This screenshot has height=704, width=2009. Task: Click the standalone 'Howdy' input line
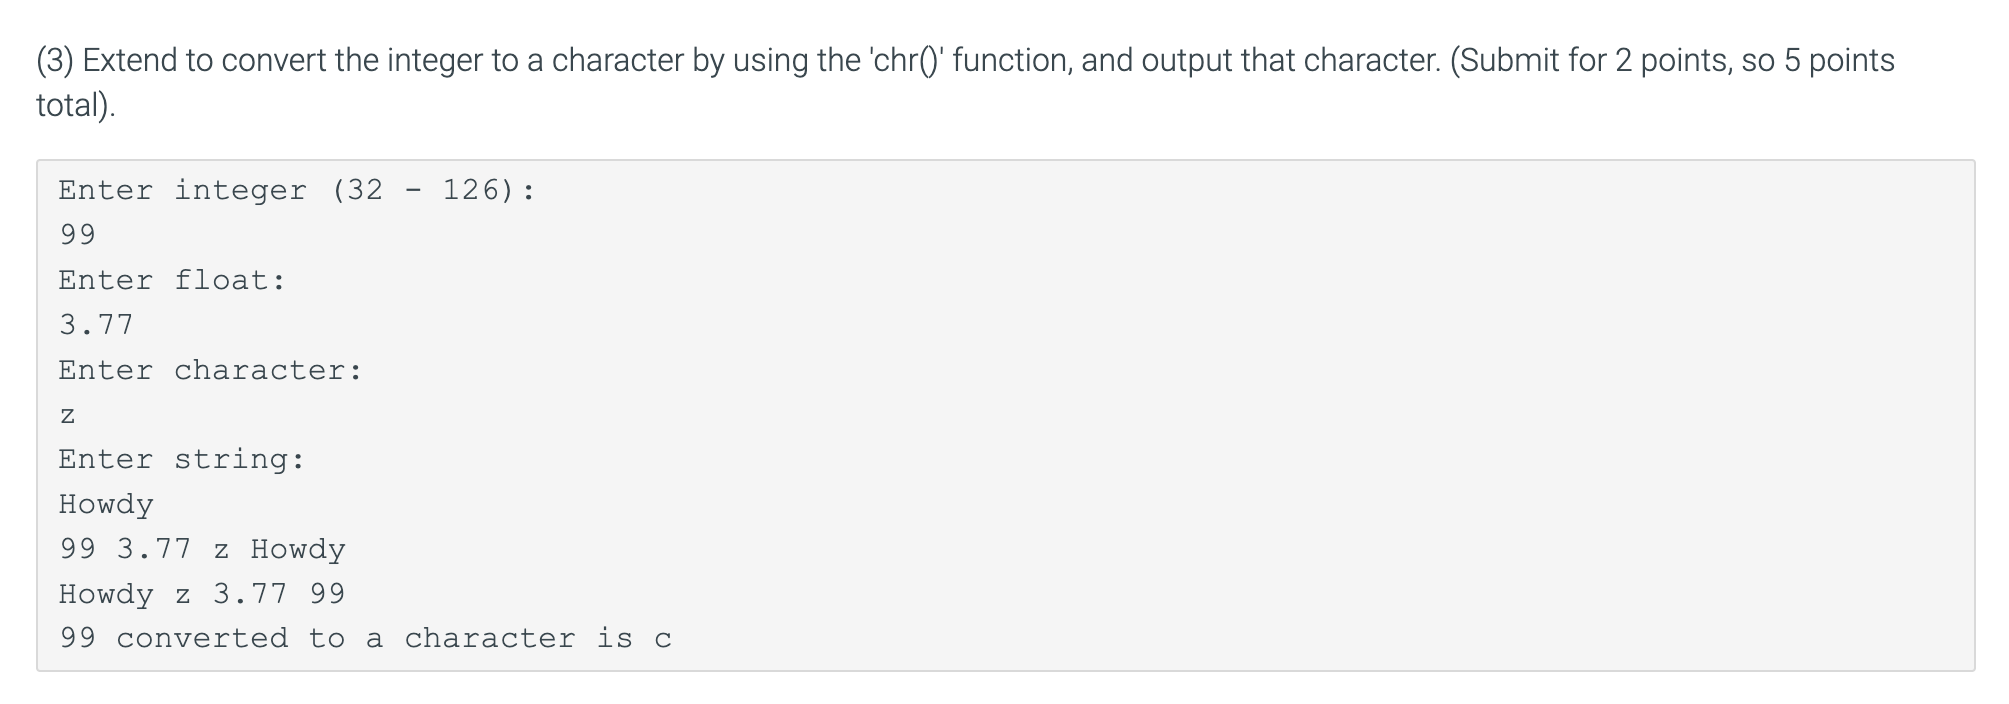click(106, 504)
